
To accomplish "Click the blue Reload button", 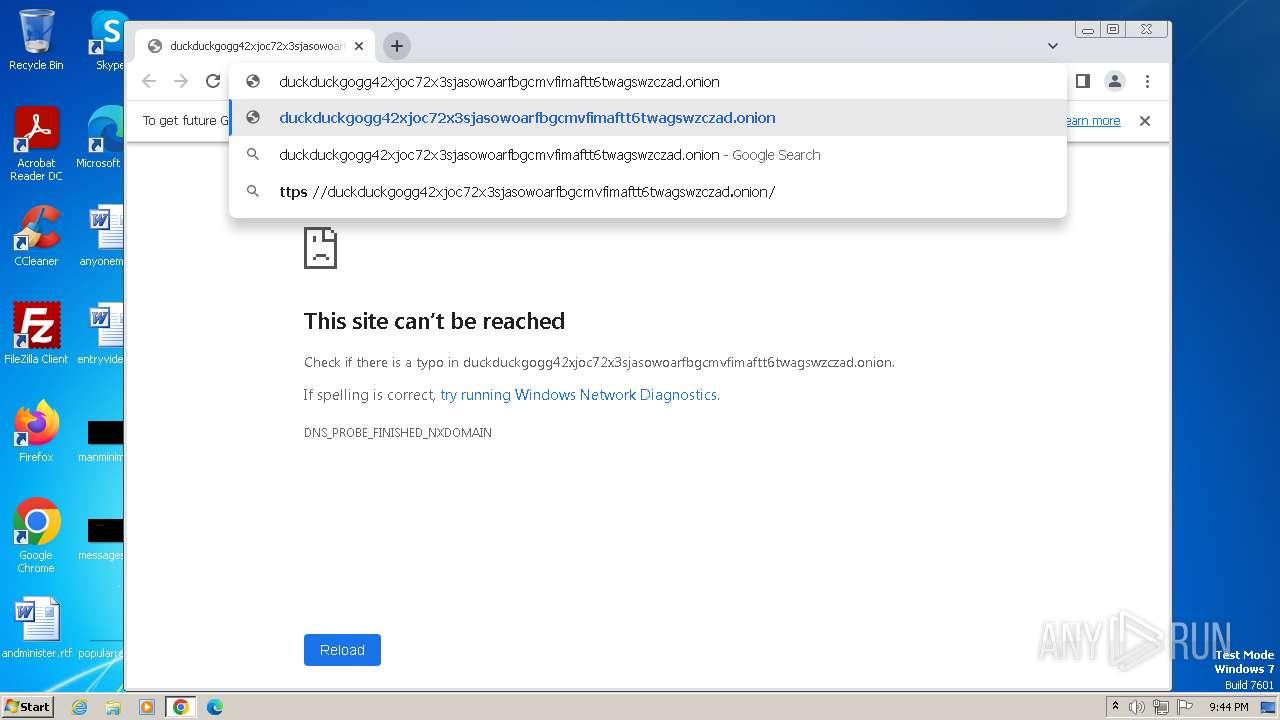I will point(342,650).
